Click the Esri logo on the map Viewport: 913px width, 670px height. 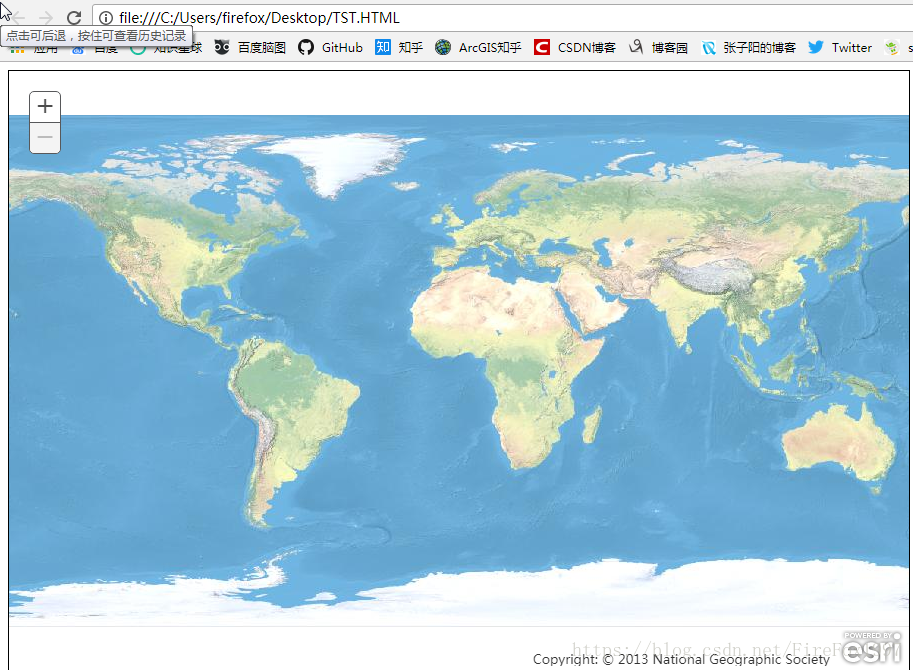(x=872, y=647)
